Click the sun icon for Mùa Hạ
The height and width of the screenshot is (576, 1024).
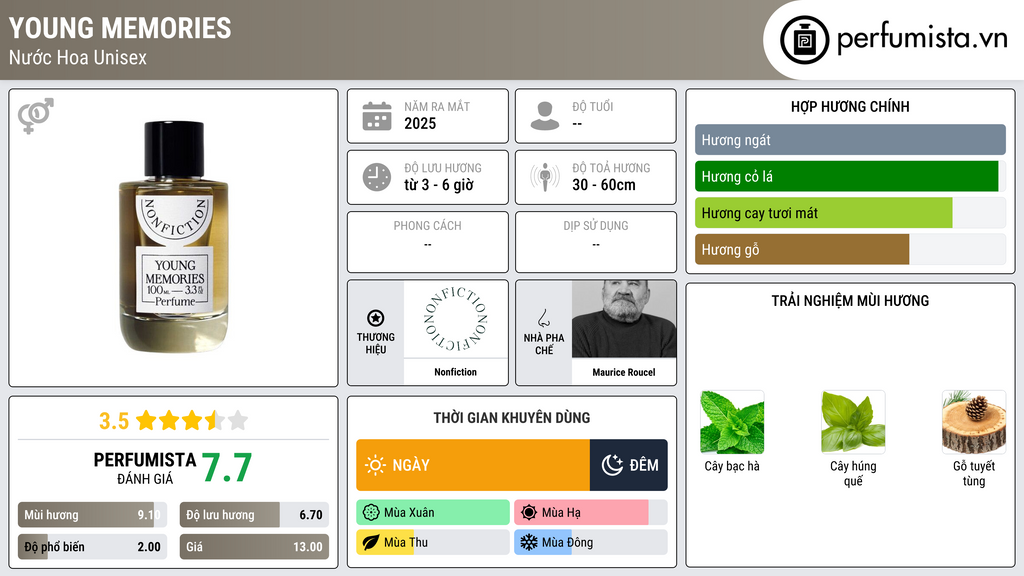tap(529, 513)
